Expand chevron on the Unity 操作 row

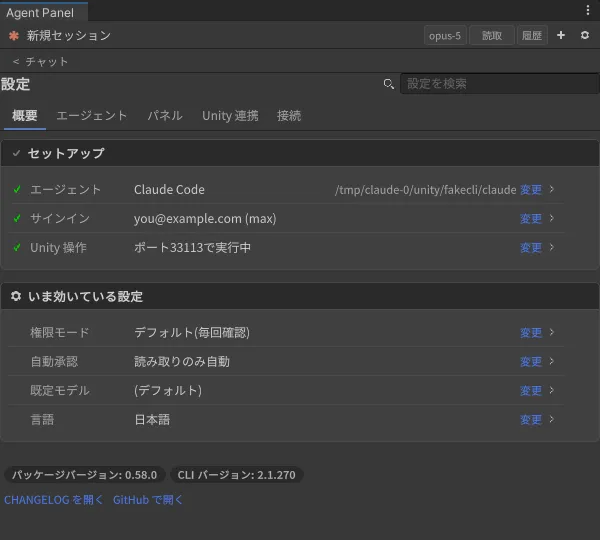coord(552,247)
